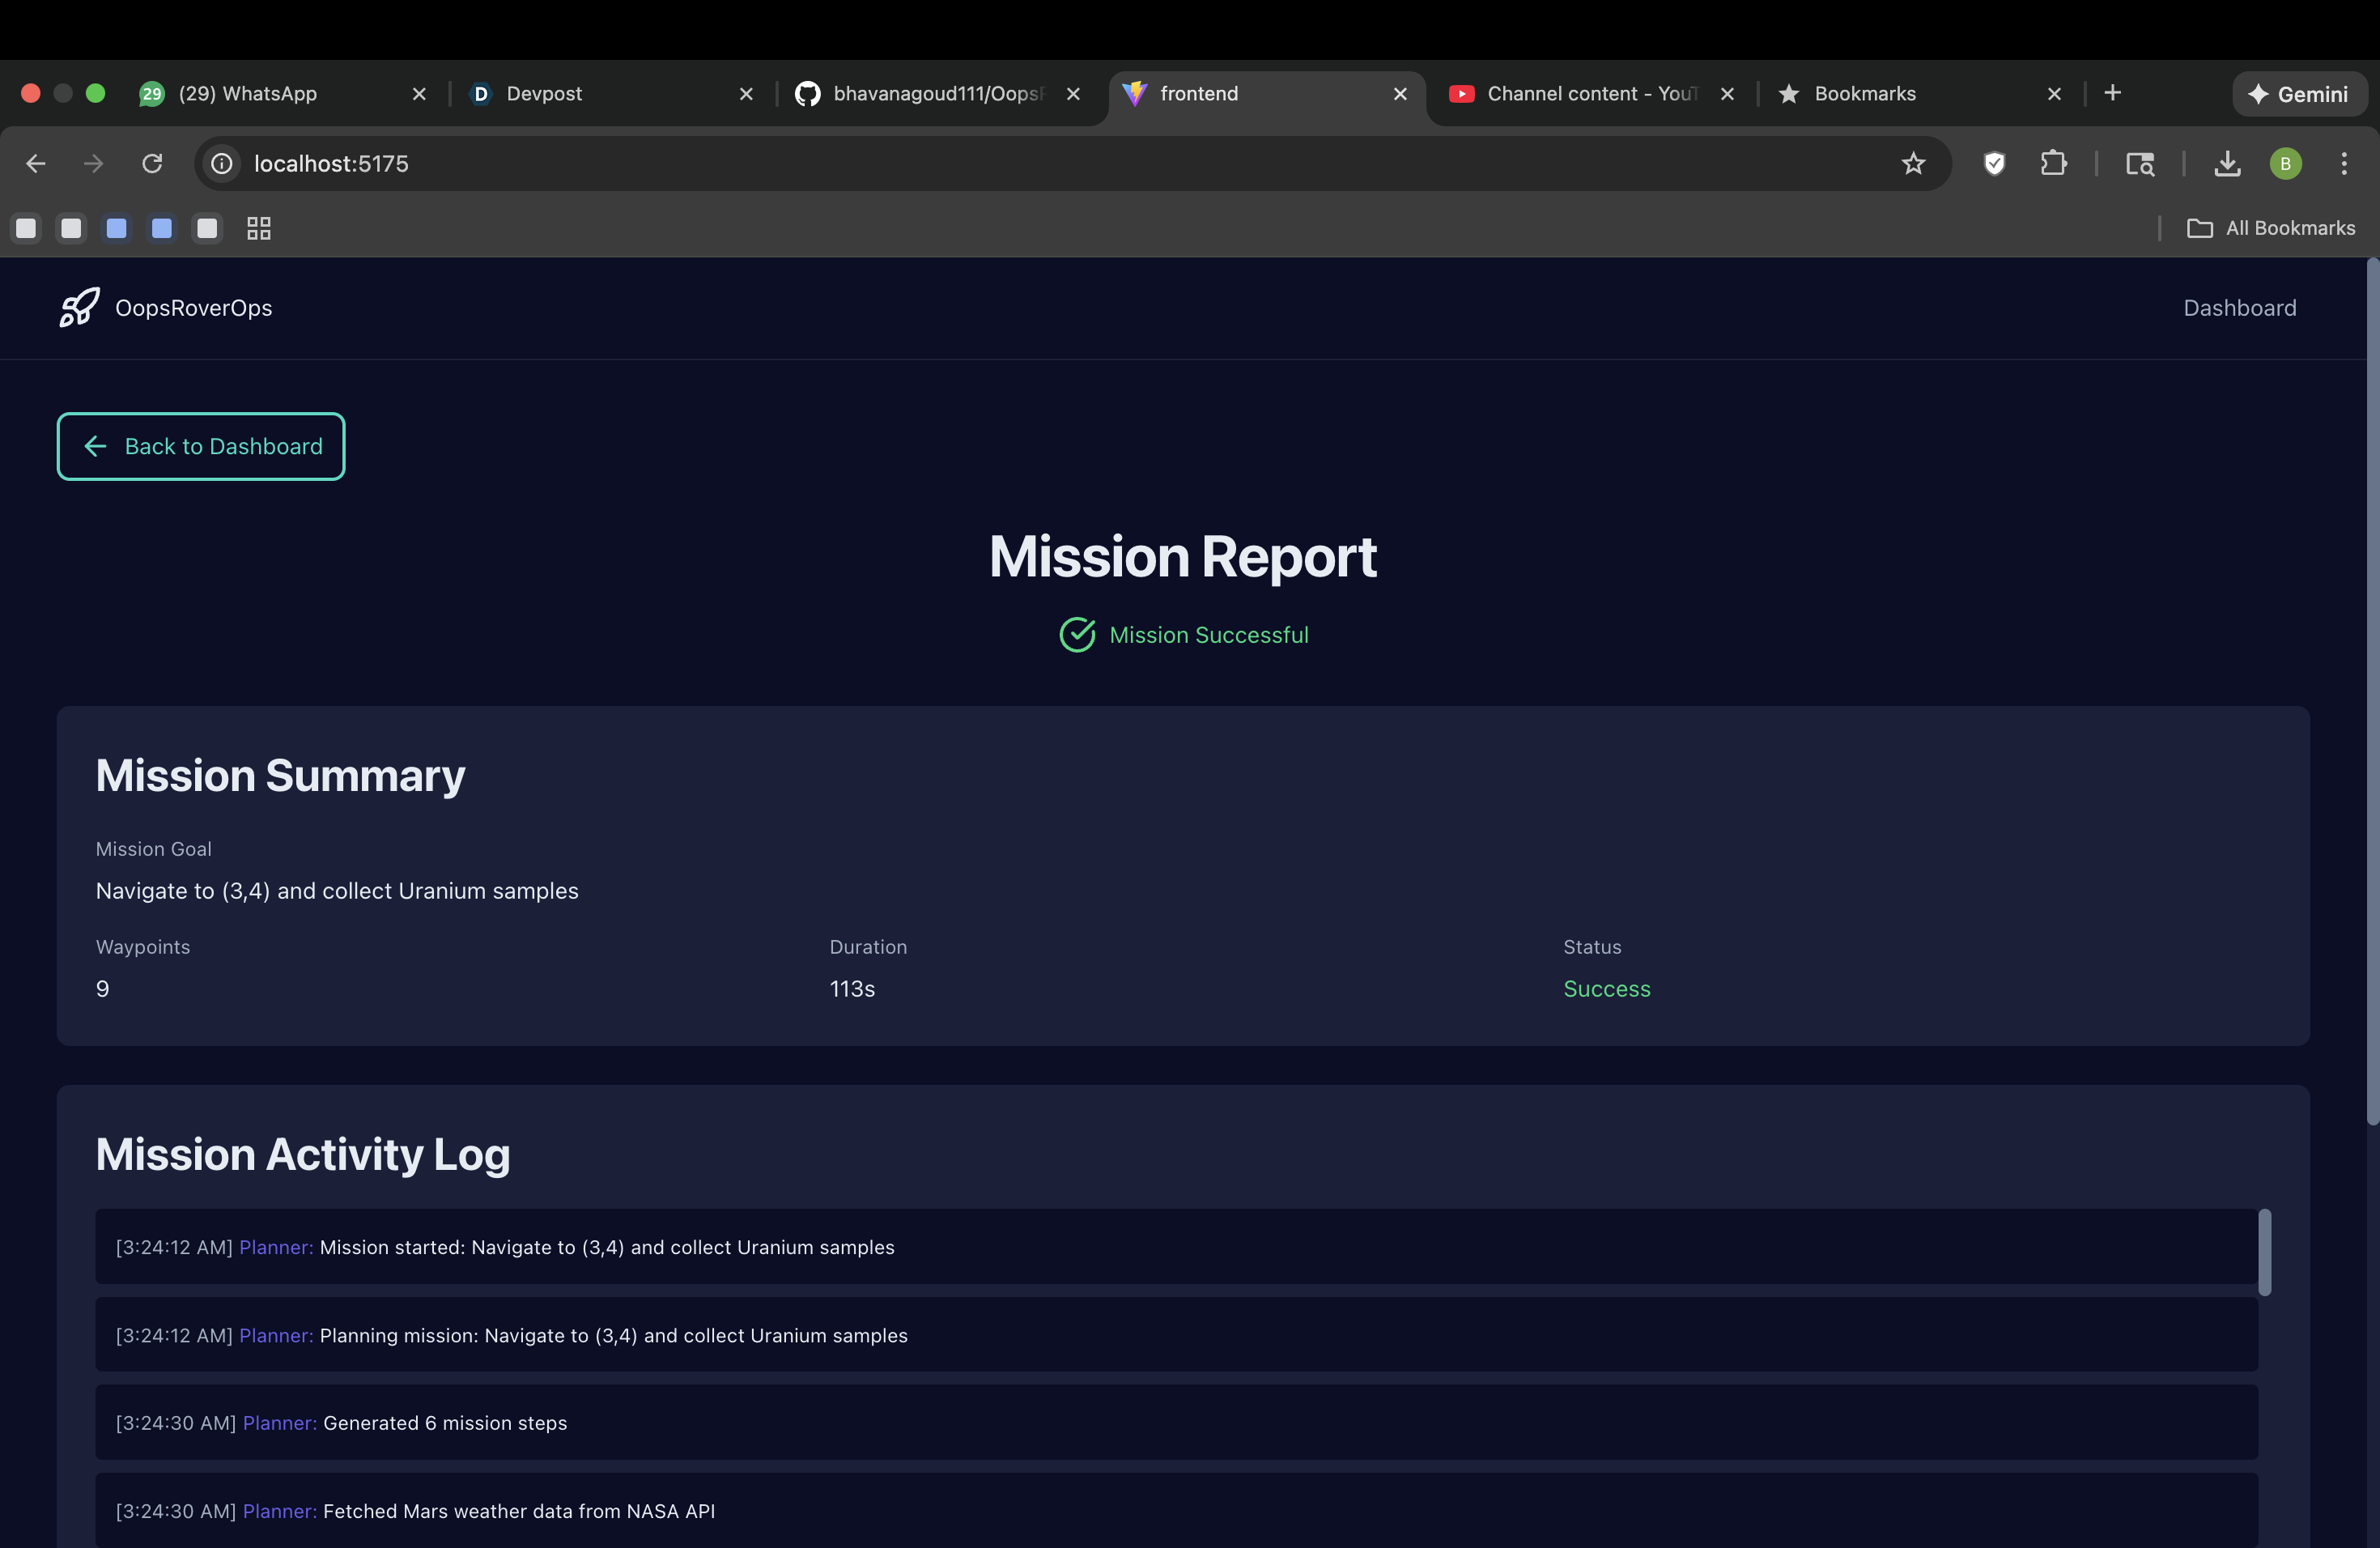Open Chrome three-dot menu
This screenshot has height=1548, width=2380.
pos(2343,163)
